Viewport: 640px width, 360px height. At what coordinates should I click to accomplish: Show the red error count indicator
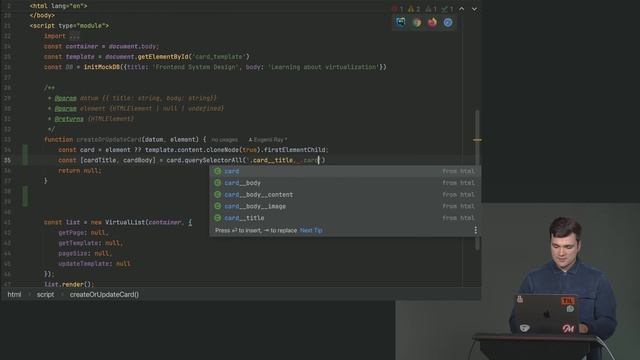397,9
